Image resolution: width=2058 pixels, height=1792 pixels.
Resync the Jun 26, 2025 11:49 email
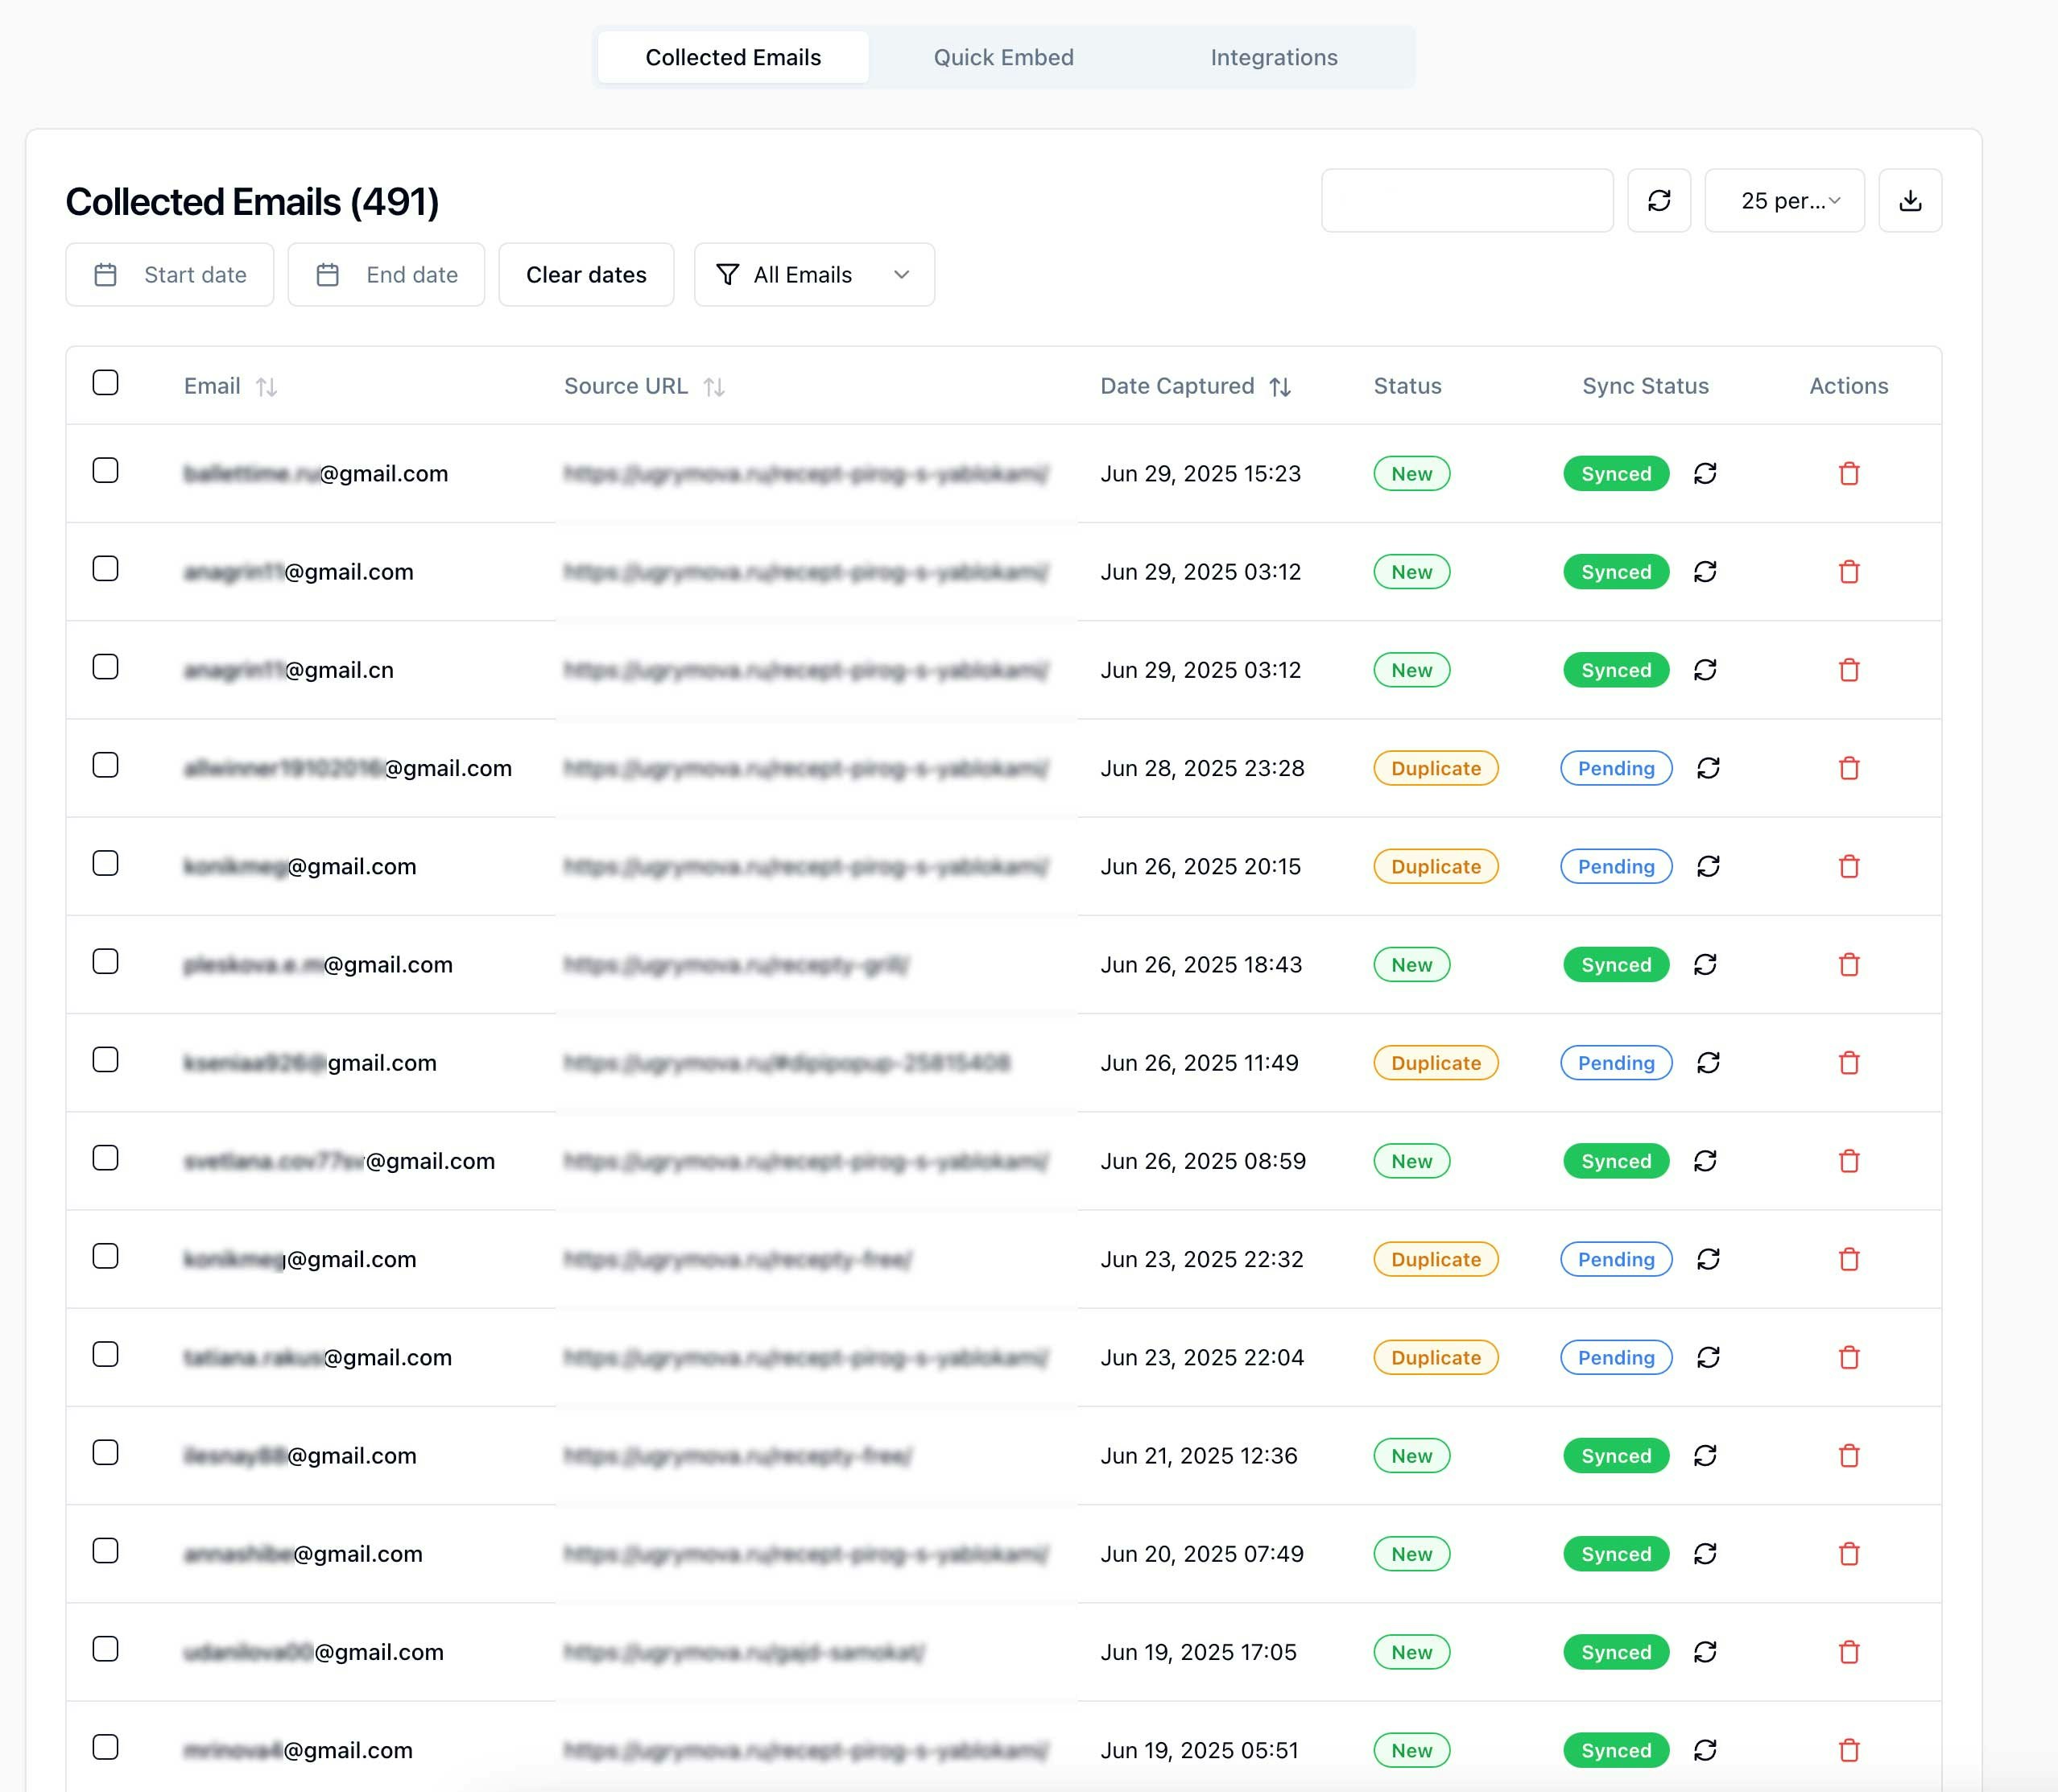(x=1708, y=1062)
